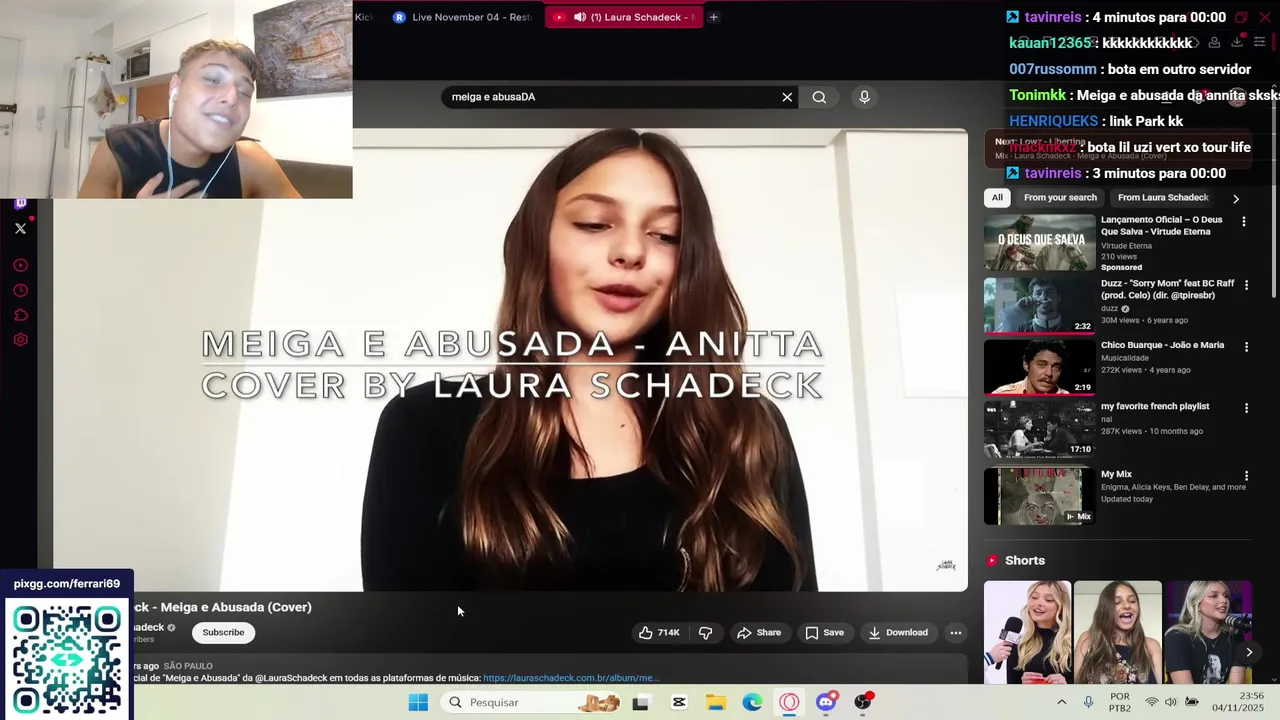Open options menu for My Mix

tap(1246, 476)
